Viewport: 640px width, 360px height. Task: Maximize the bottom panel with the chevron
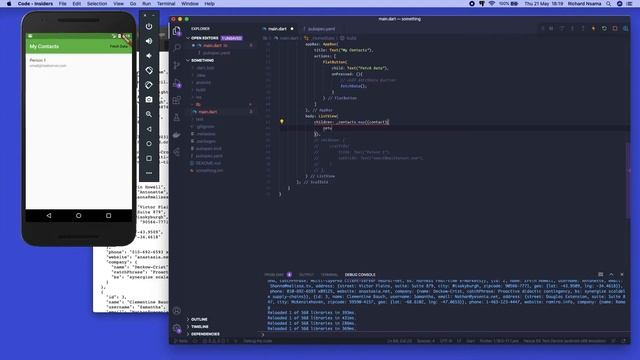coord(611,274)
